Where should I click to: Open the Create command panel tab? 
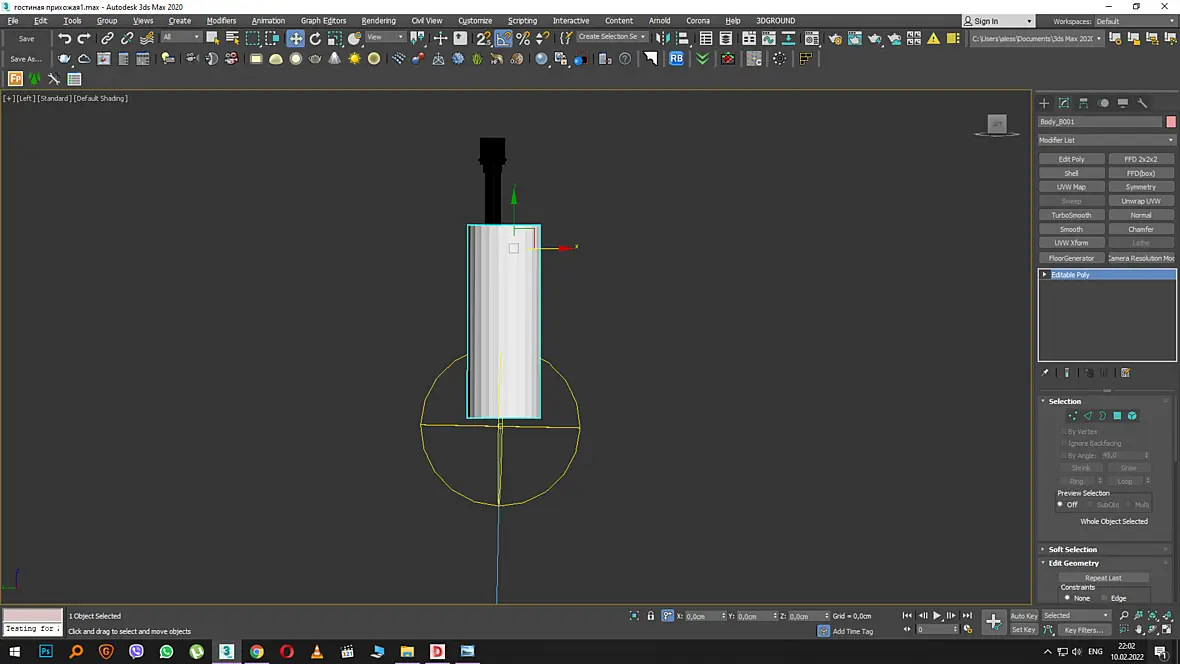point(1045,103)
